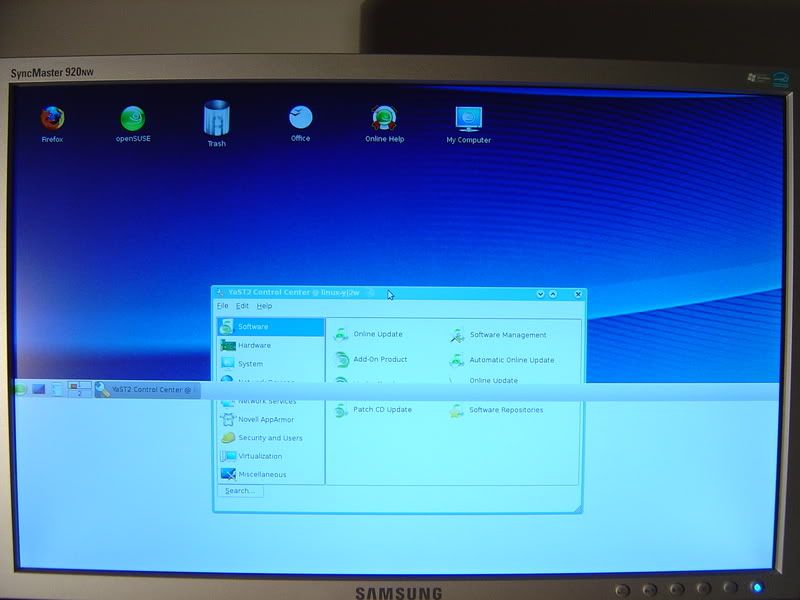Launch the Add-On Product module

click(x=370, y=360)
